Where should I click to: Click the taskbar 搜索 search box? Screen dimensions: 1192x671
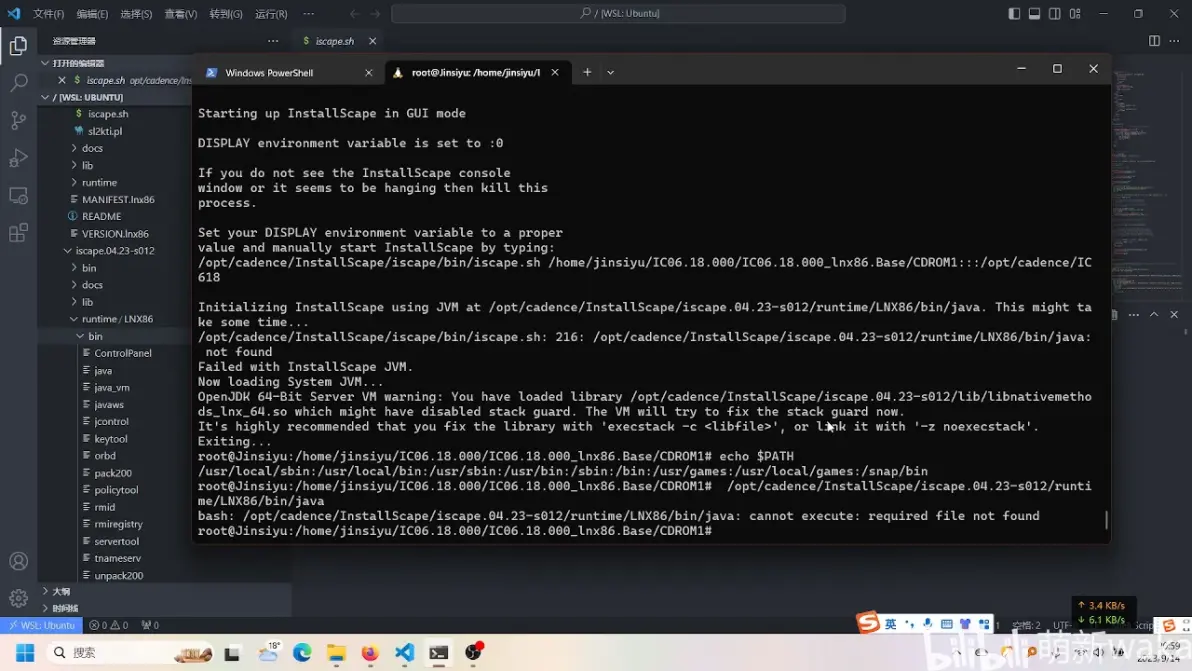131,653
